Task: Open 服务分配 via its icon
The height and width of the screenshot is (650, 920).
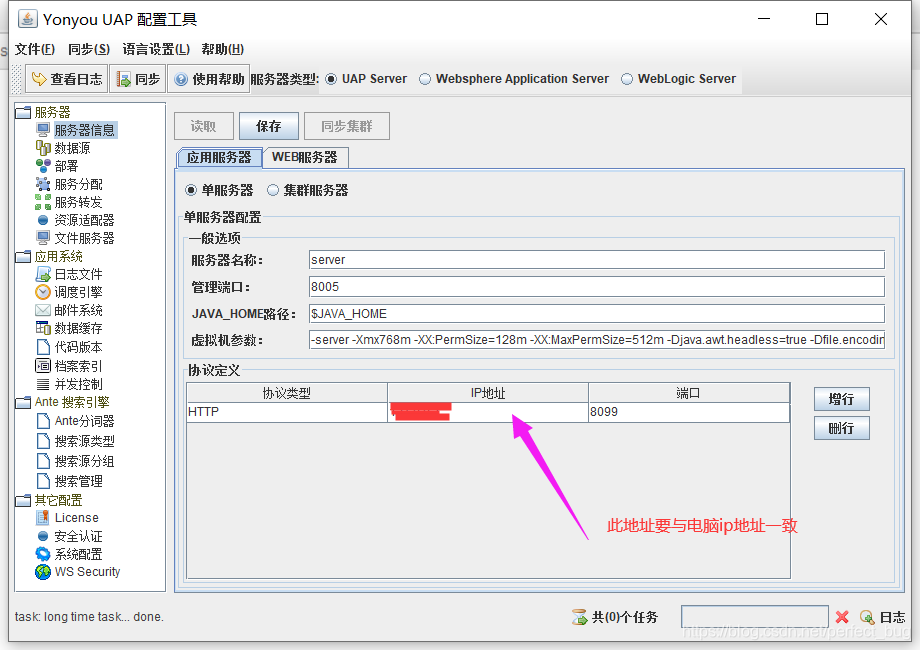Action: coord(43,184)
